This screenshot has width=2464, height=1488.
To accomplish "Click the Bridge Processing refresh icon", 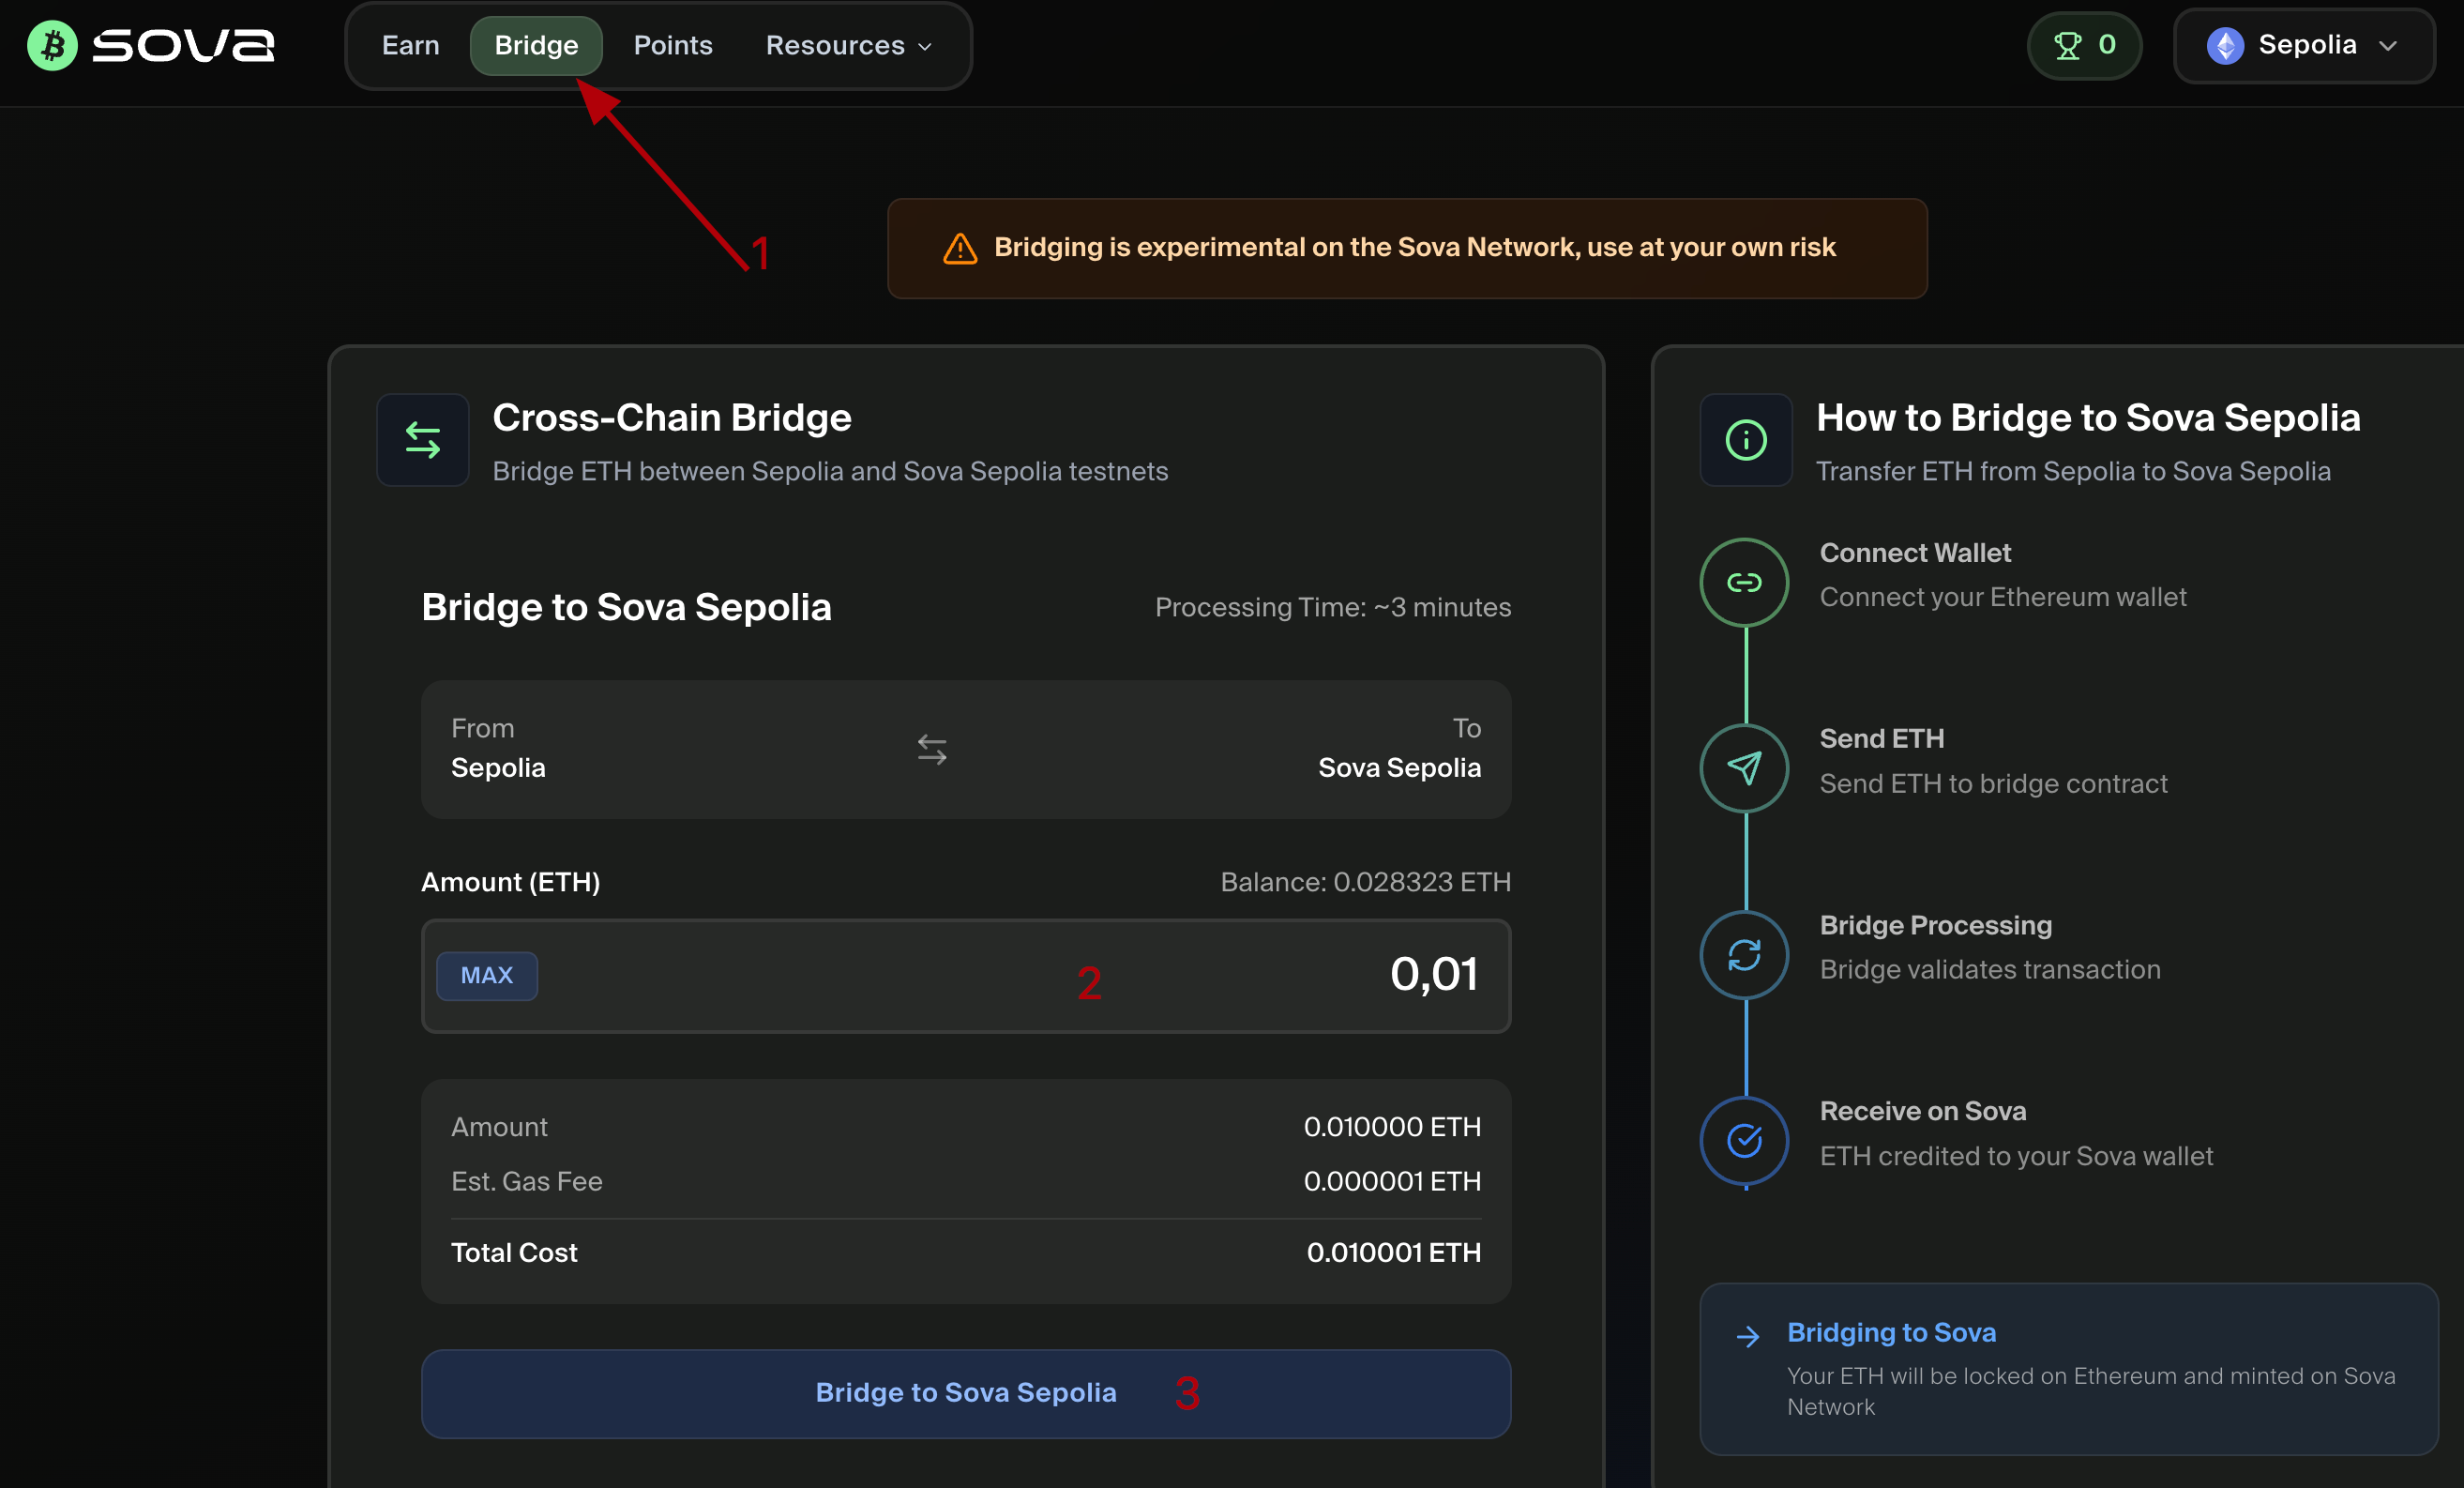I will click(x=1744, y=955).
